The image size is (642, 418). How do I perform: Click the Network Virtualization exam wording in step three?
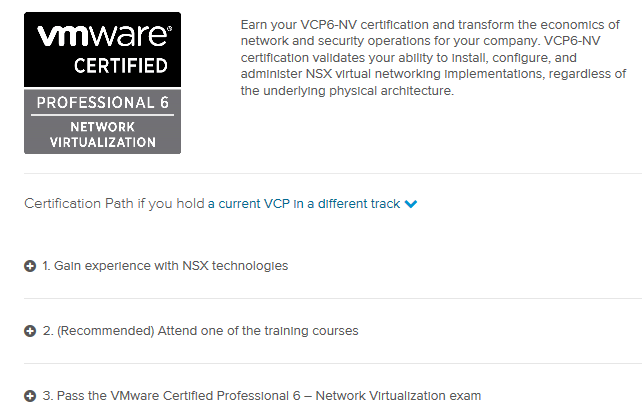(398, 396)
